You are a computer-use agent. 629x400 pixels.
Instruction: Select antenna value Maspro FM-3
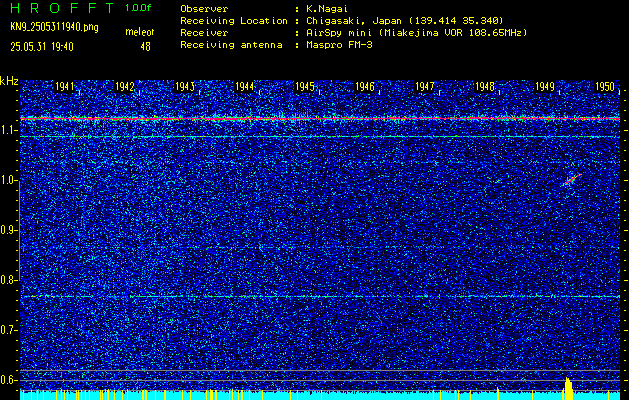click(339, 45)
